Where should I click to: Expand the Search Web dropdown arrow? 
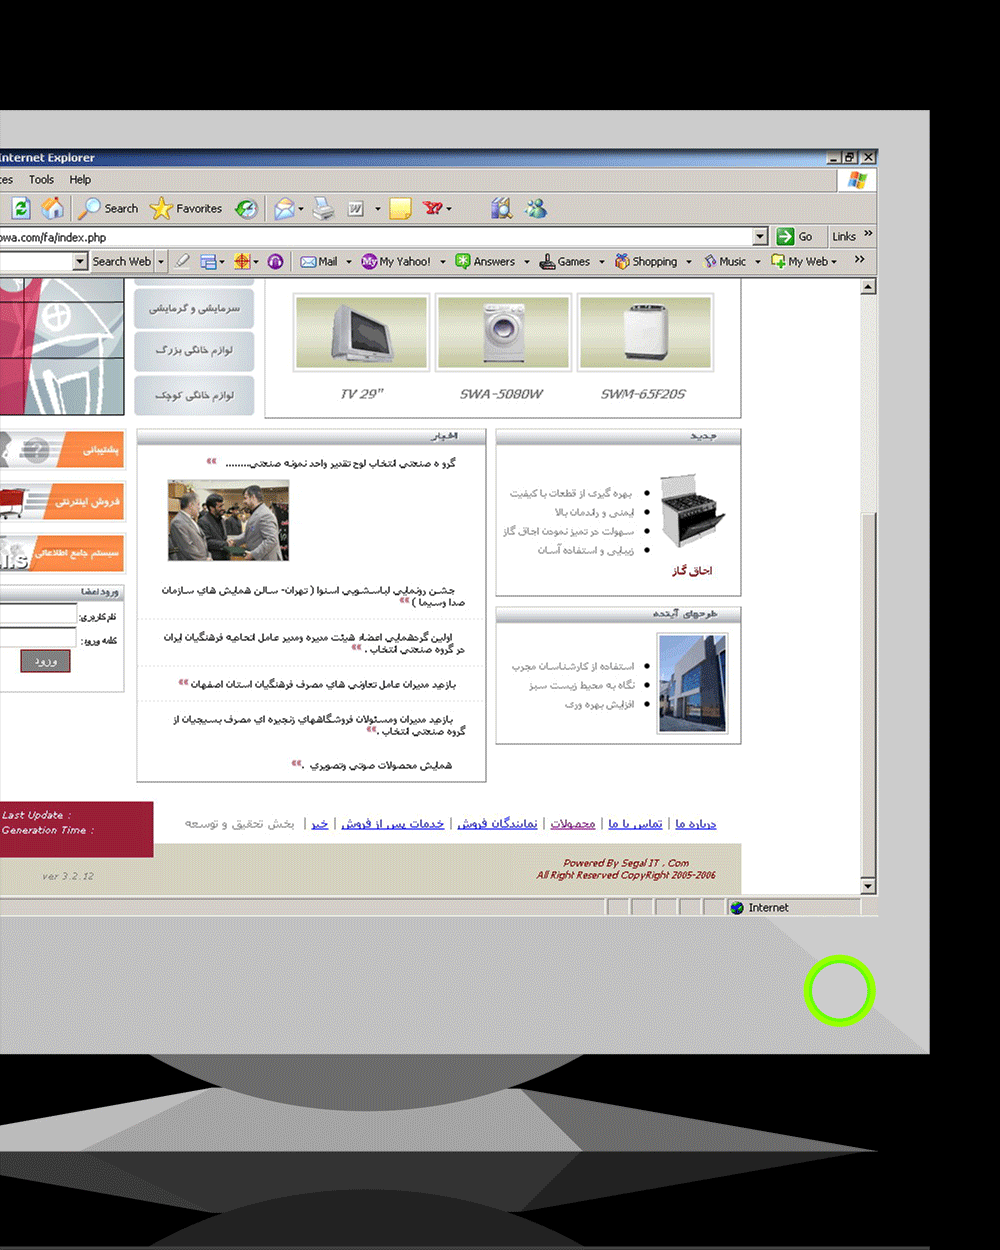(161, 261)
